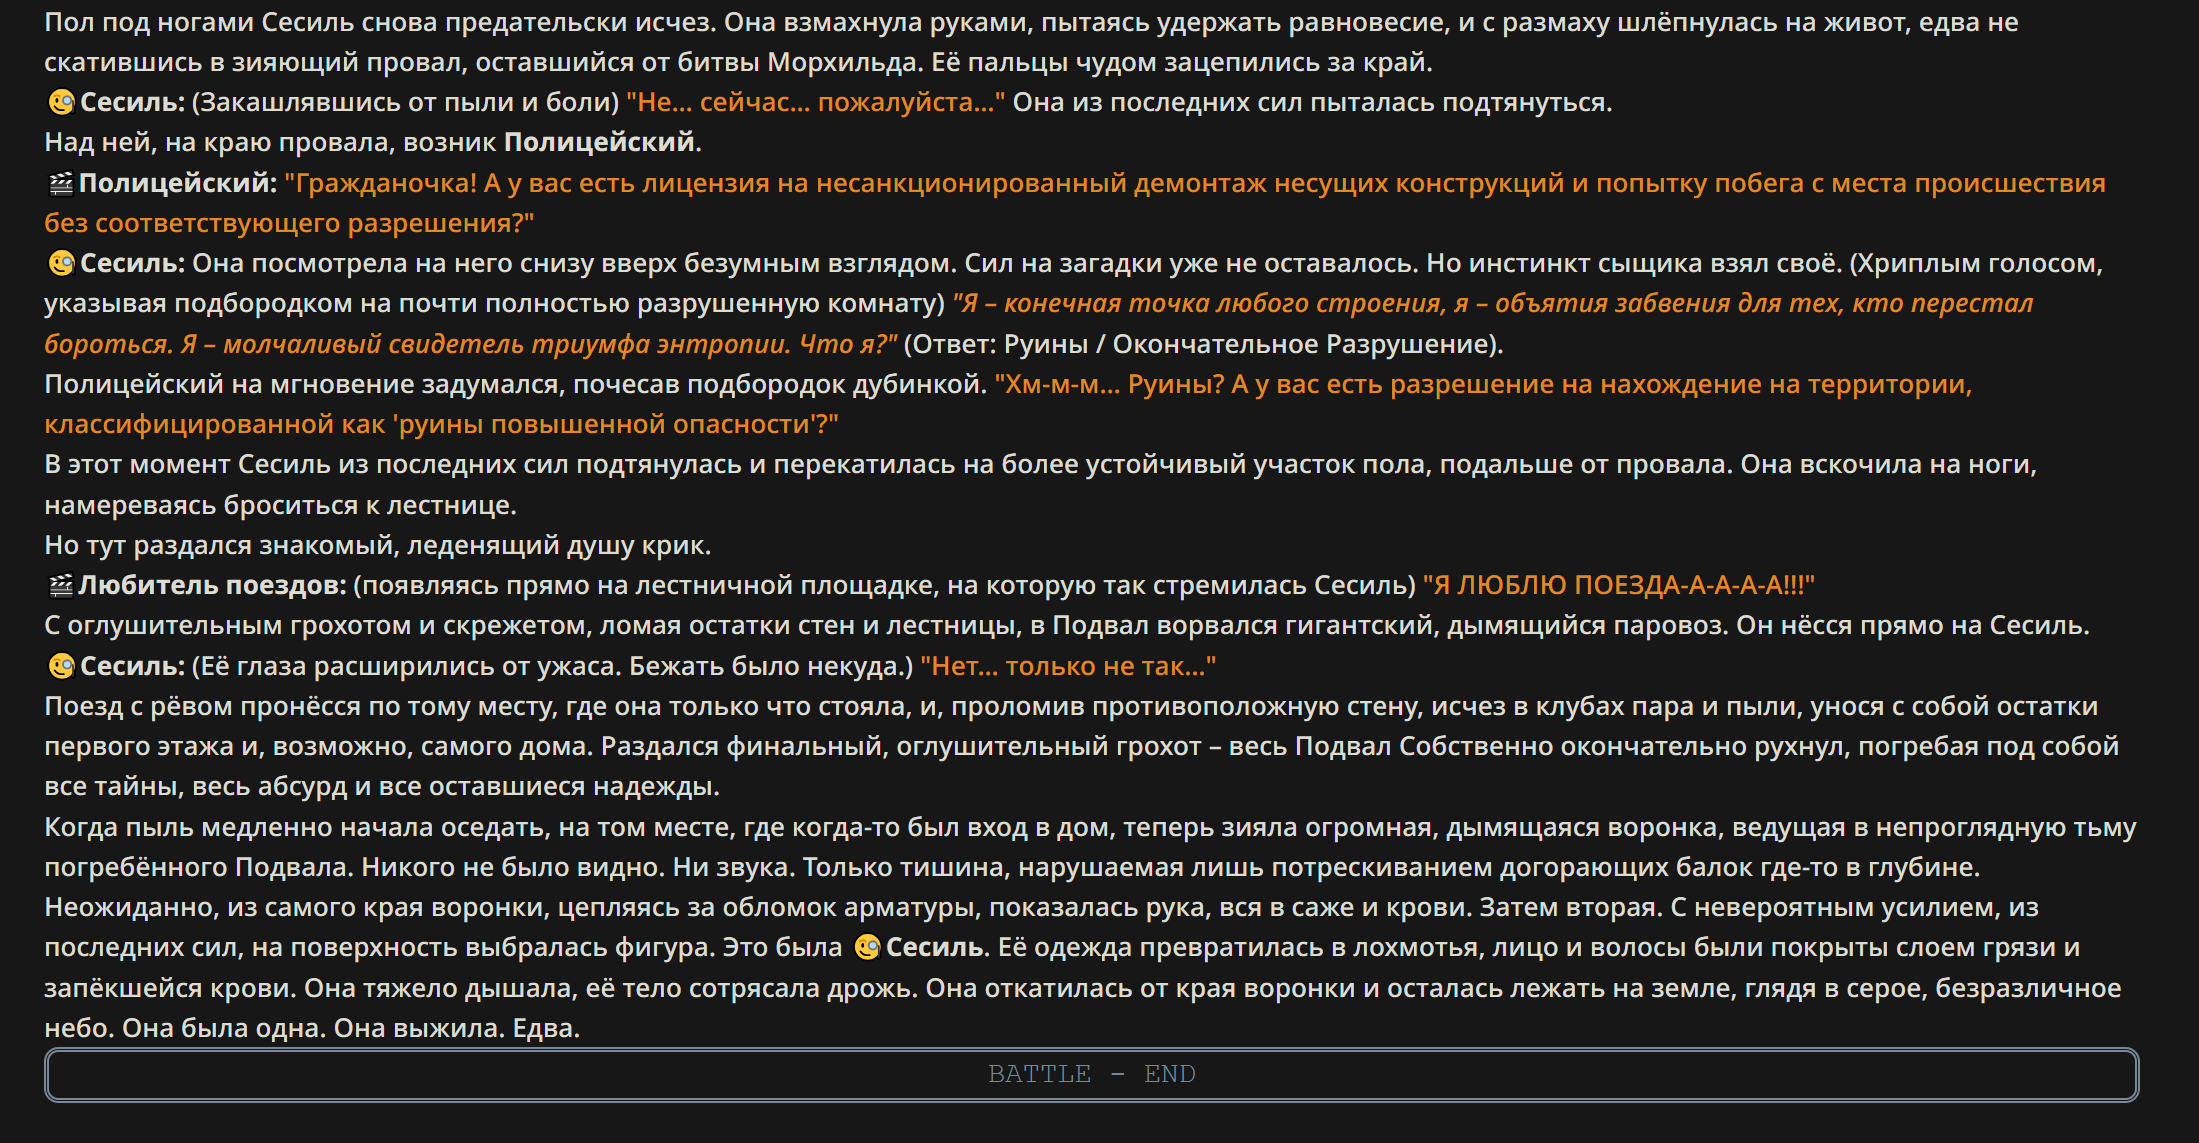2199x1143 pixels.
Task: Click text "Над ней, на краю провала"
Action: [x=220, y=142]
